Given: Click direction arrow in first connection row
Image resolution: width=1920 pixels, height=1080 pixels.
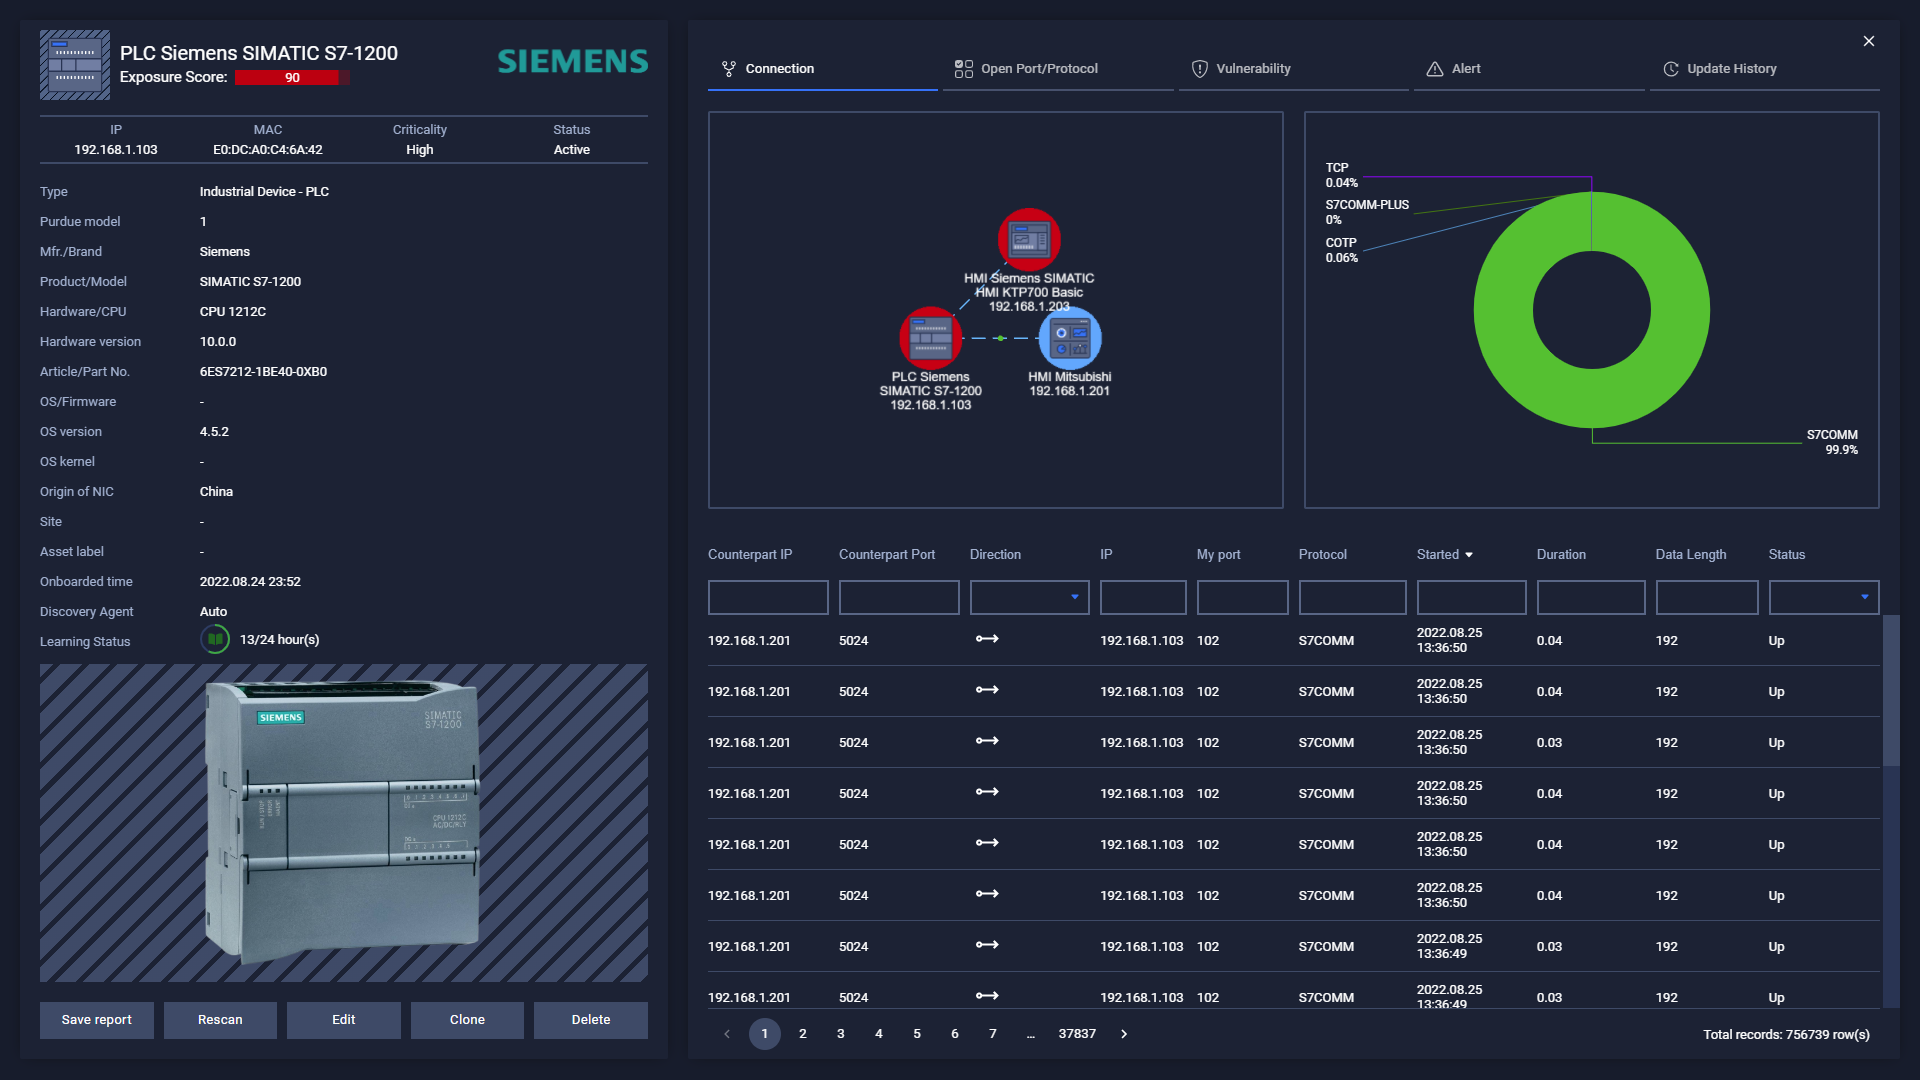Looking at the screenshot, I should click(987, 639).
